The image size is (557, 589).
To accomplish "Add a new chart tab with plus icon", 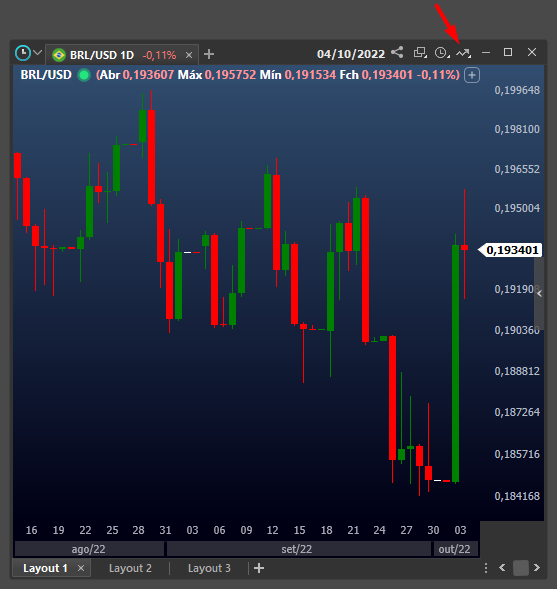I will 209,54.
